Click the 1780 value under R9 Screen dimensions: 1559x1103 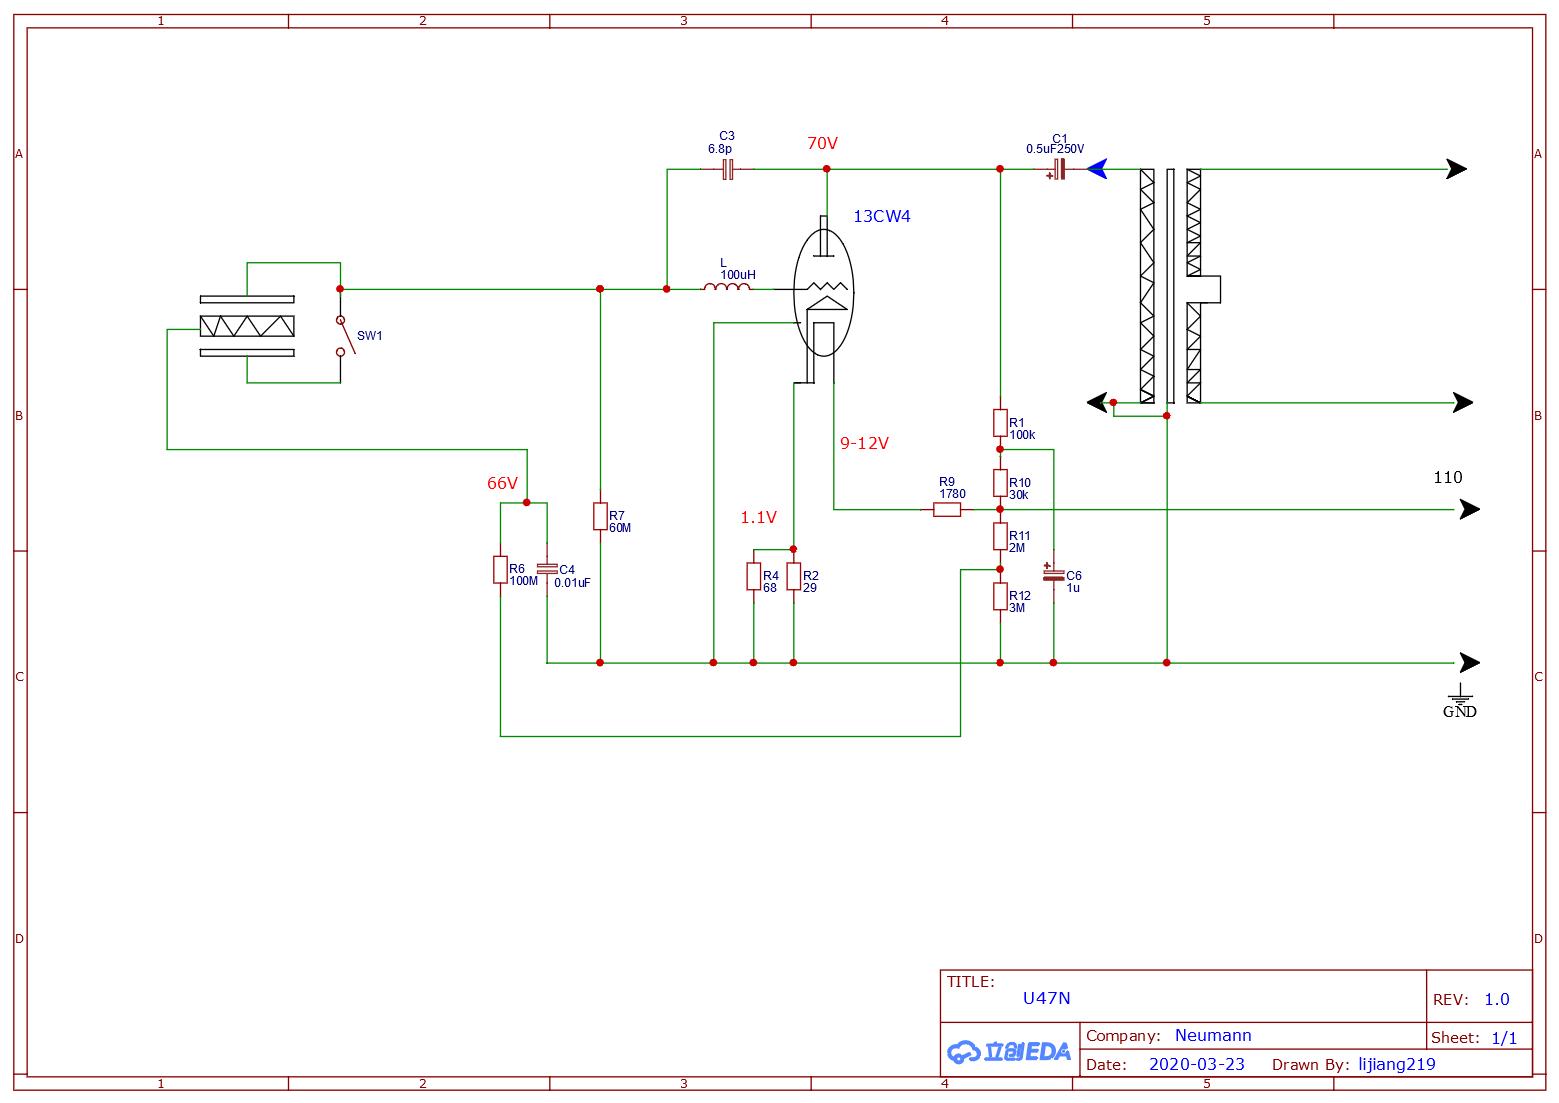[953, 494]
